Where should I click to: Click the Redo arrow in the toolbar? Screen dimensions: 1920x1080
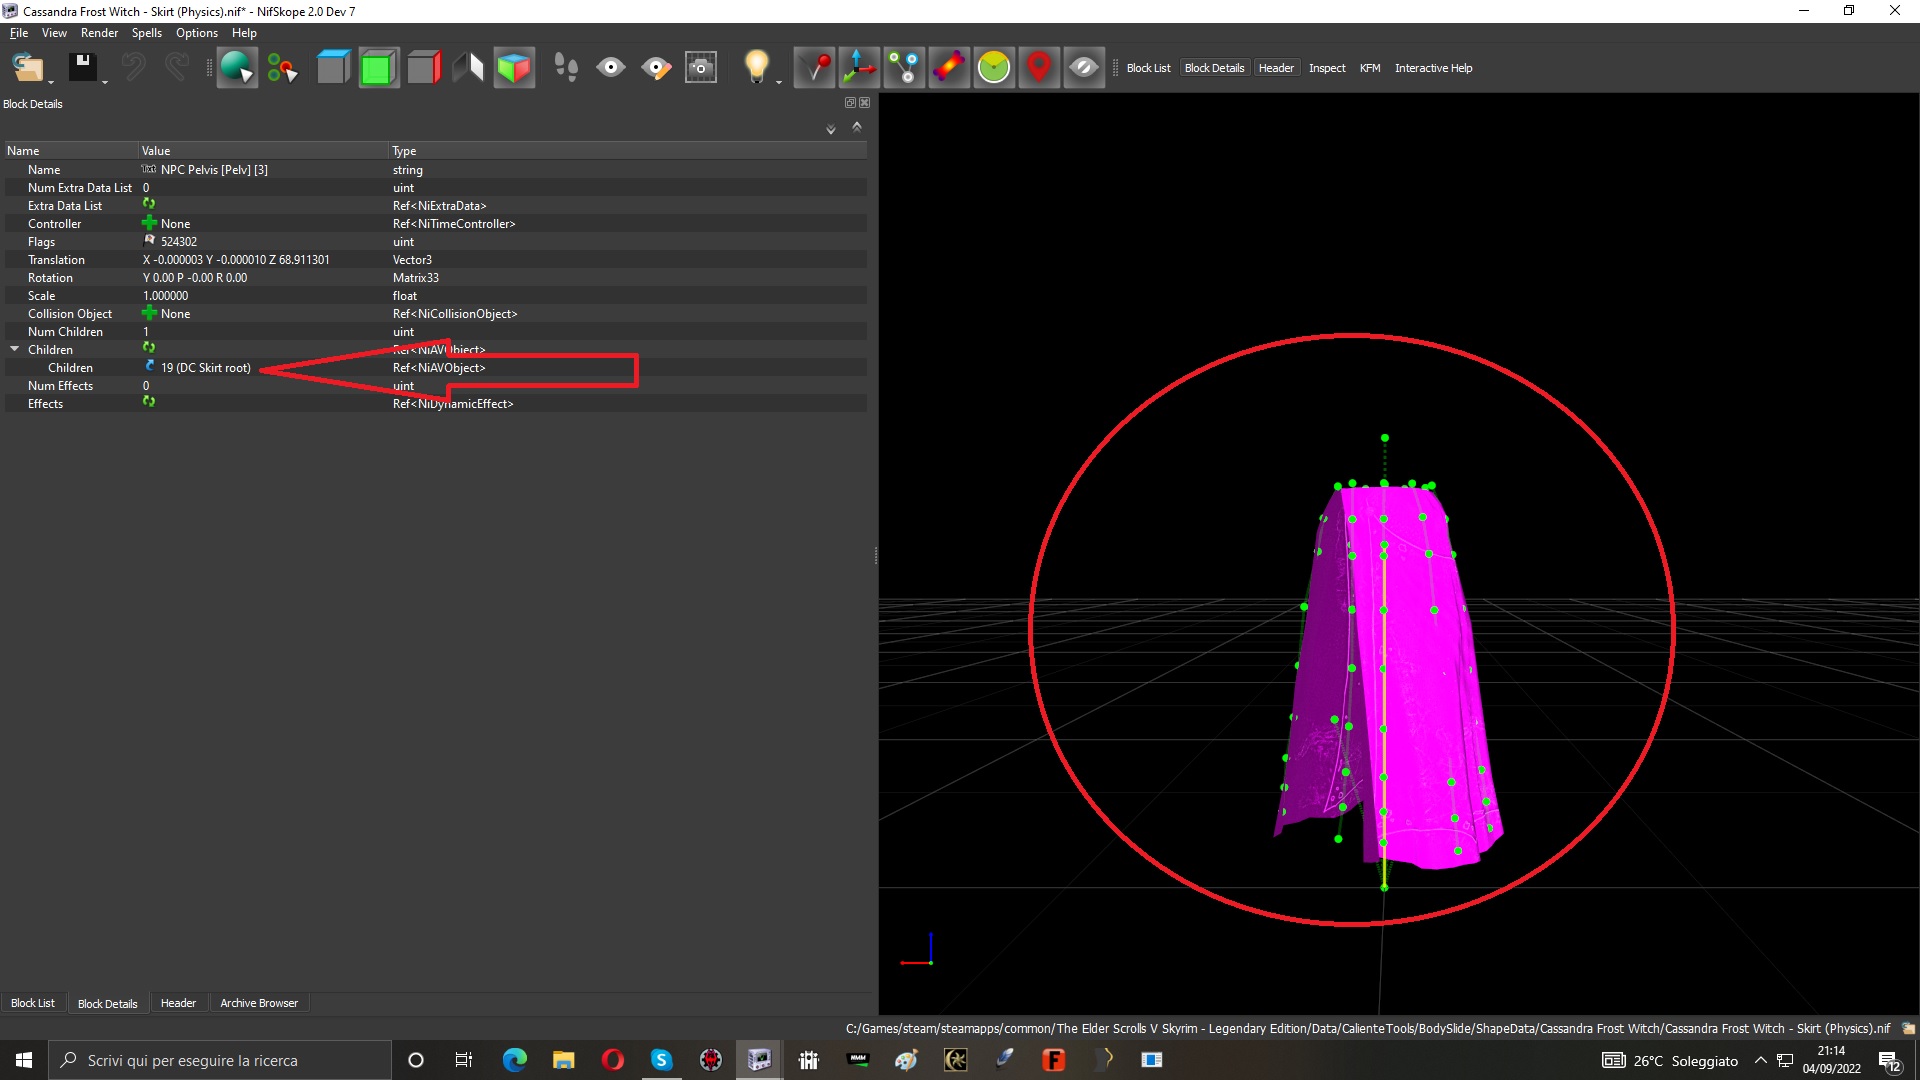click(177, 68)
